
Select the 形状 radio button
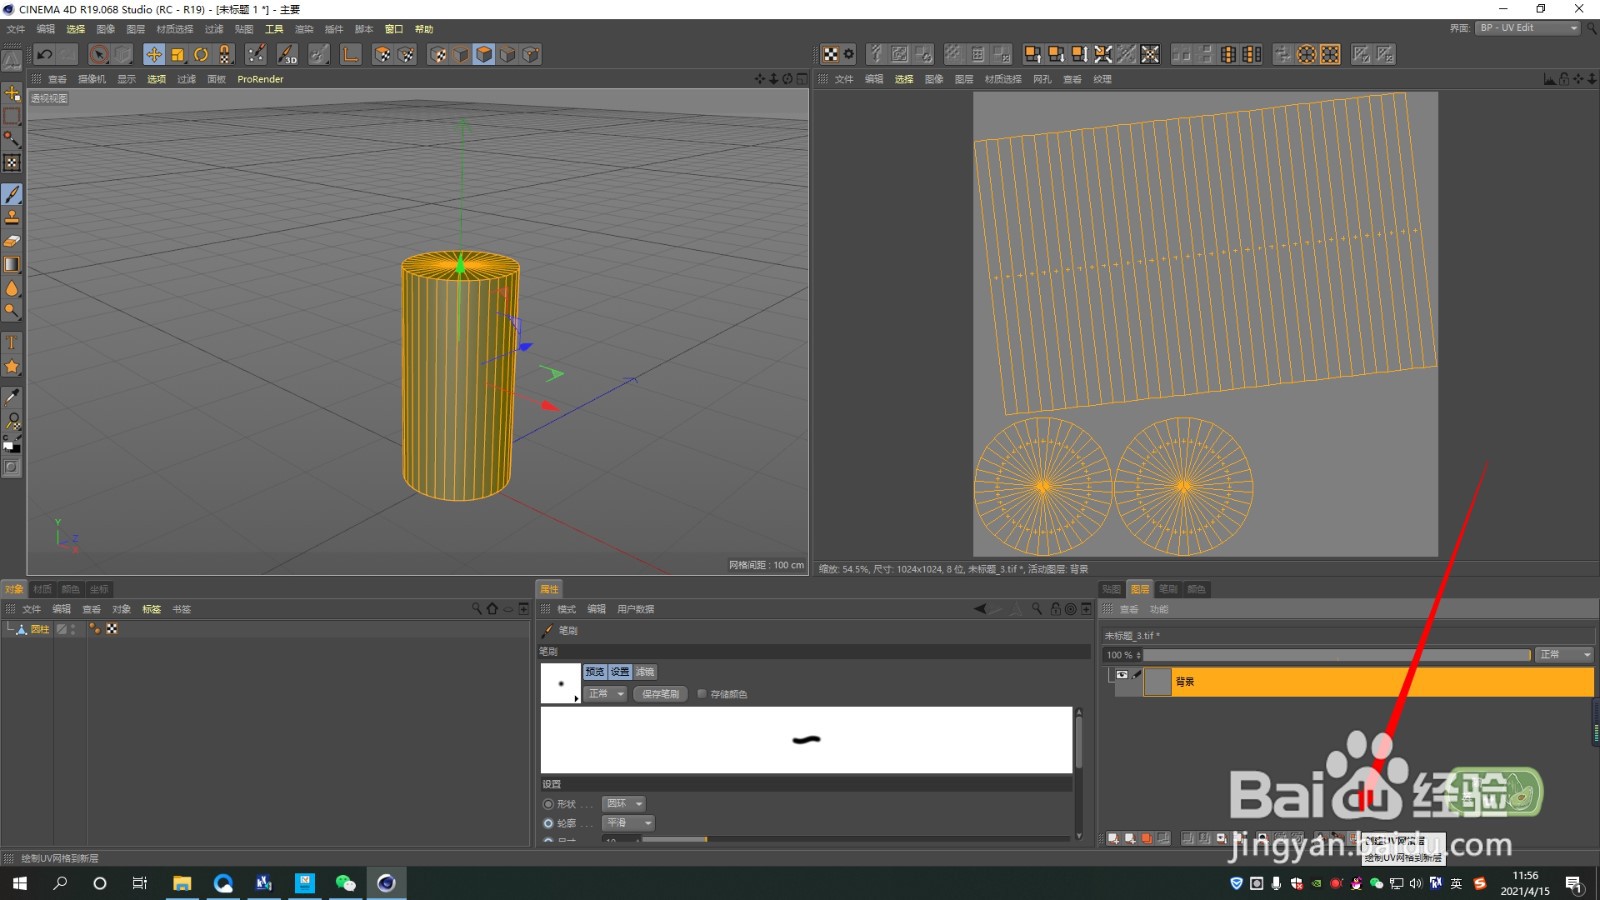548,804
